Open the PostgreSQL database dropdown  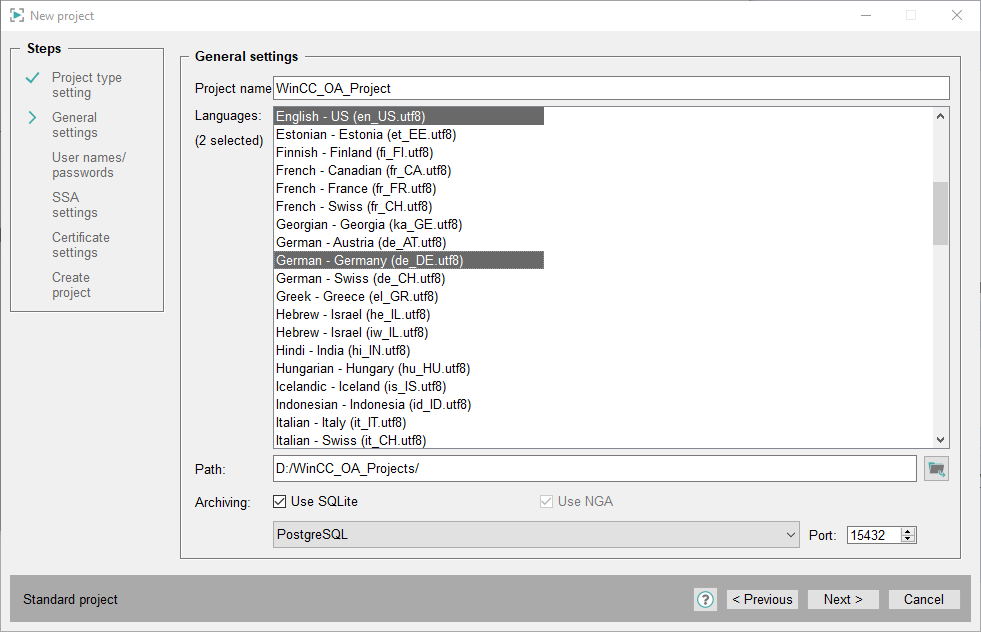point(536,535)
